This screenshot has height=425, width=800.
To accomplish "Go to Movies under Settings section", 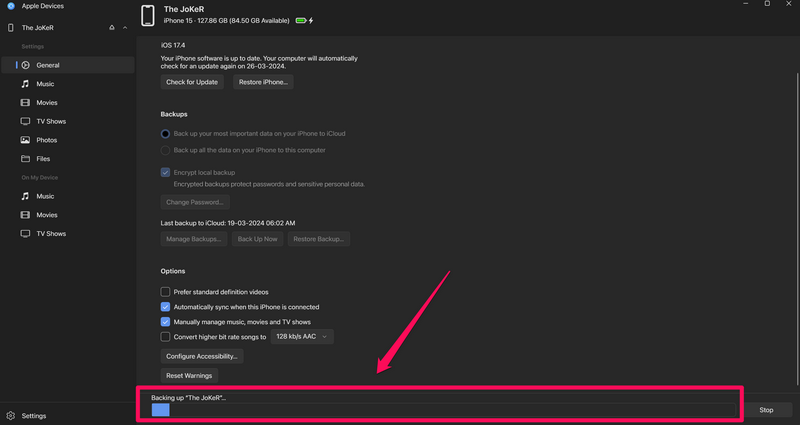I will coord(68,103).
